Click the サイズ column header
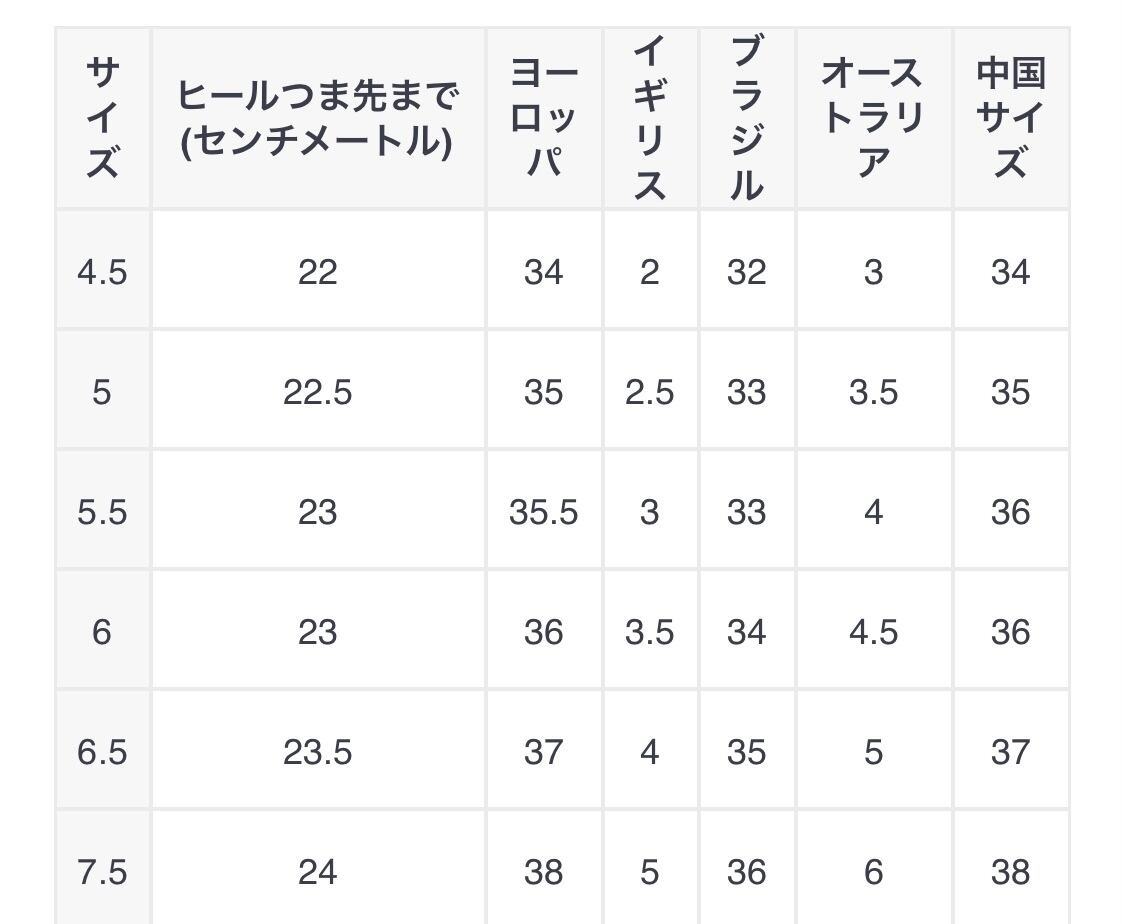 click(102, 118)
